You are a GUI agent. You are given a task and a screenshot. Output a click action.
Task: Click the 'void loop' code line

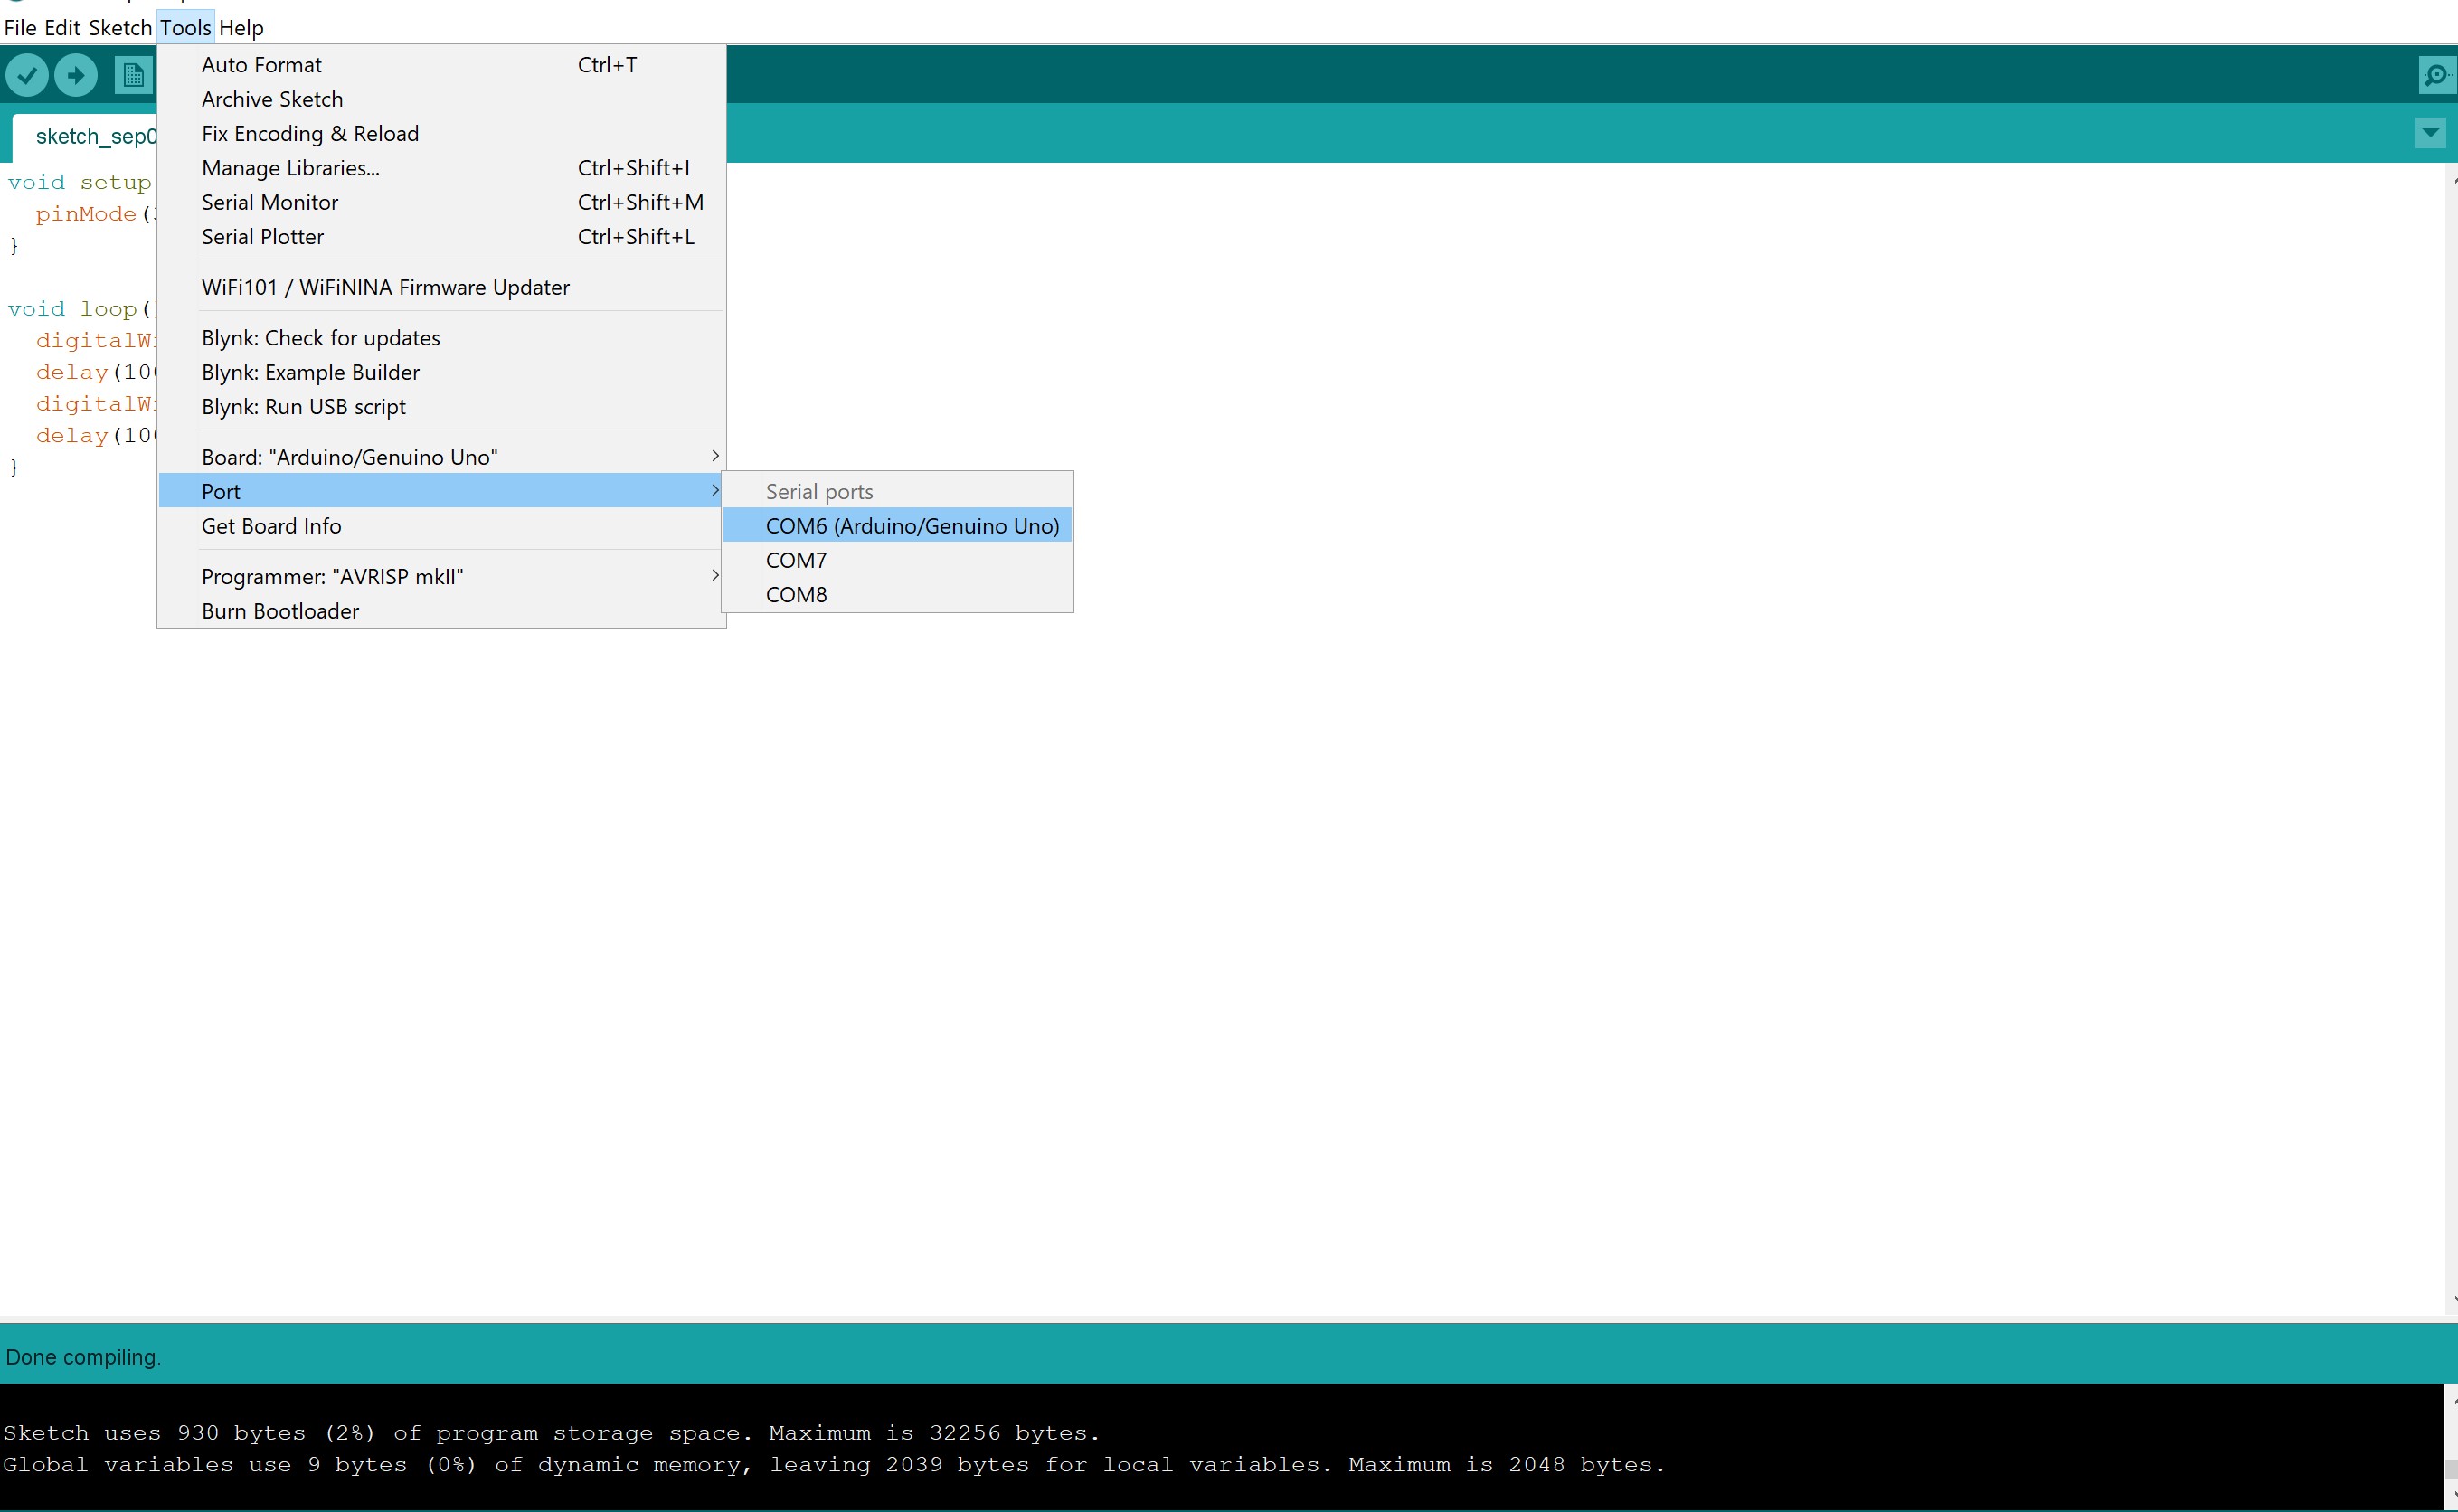(82, 309)
